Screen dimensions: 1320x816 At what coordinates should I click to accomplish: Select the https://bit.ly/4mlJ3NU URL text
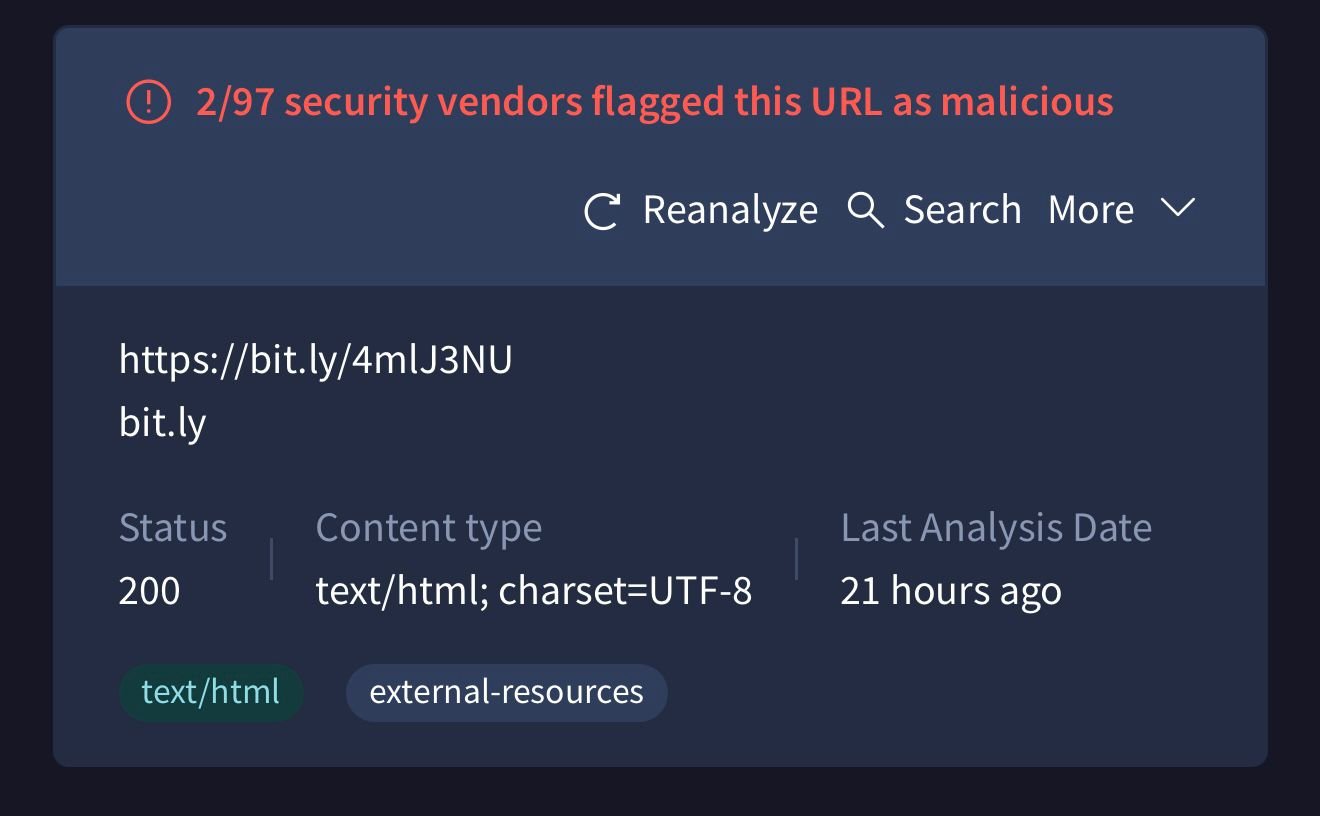pos(315,360)
